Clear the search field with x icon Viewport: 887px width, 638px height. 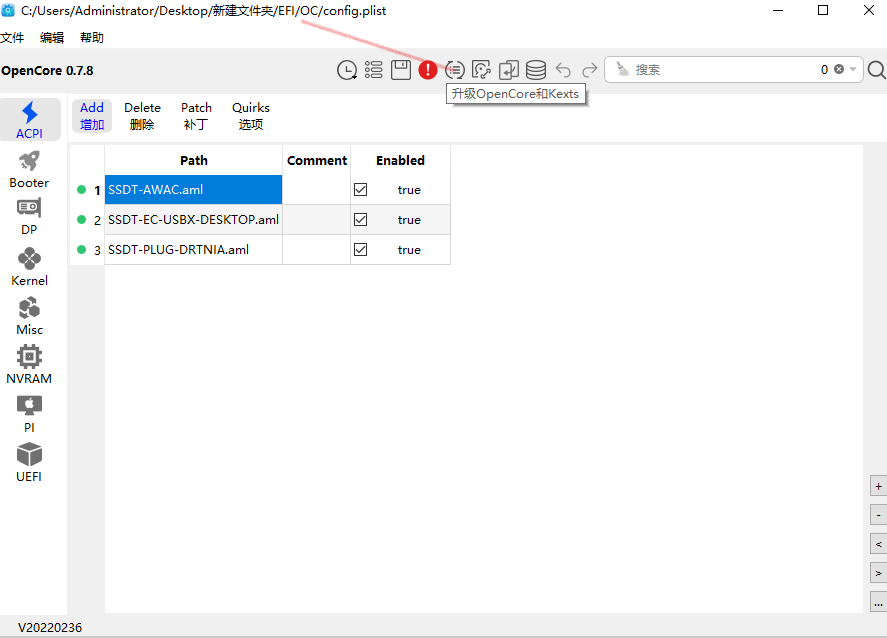[x=839, y=69]
